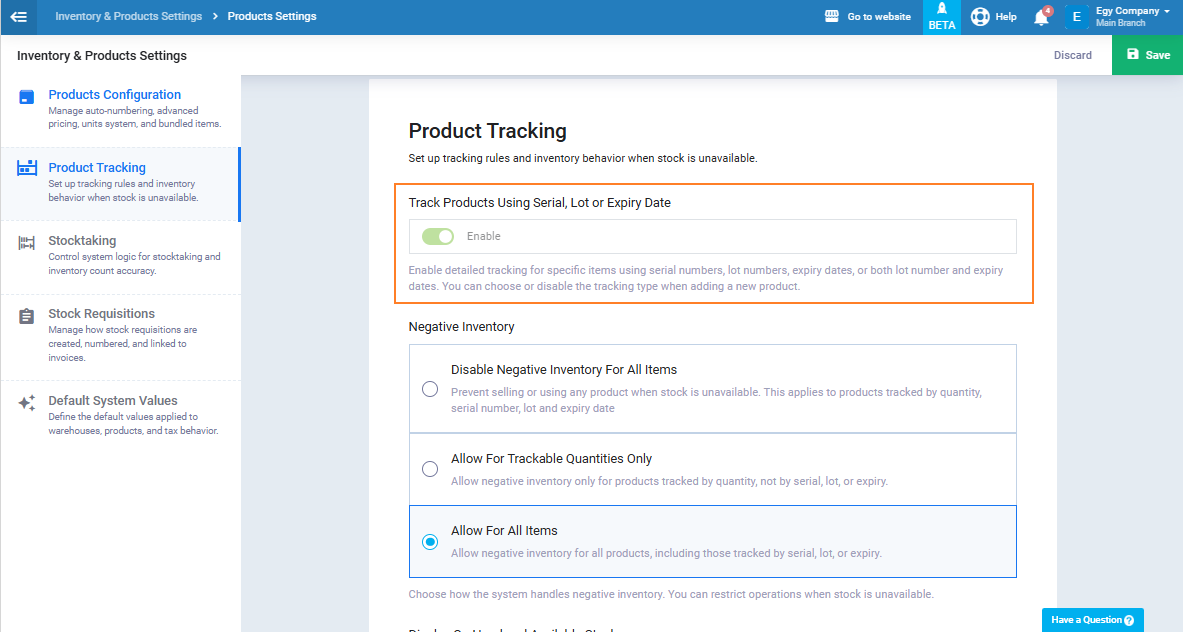1183x632 pixels.
Task: Click the Go to website store icon
Action: pos(831,17)
